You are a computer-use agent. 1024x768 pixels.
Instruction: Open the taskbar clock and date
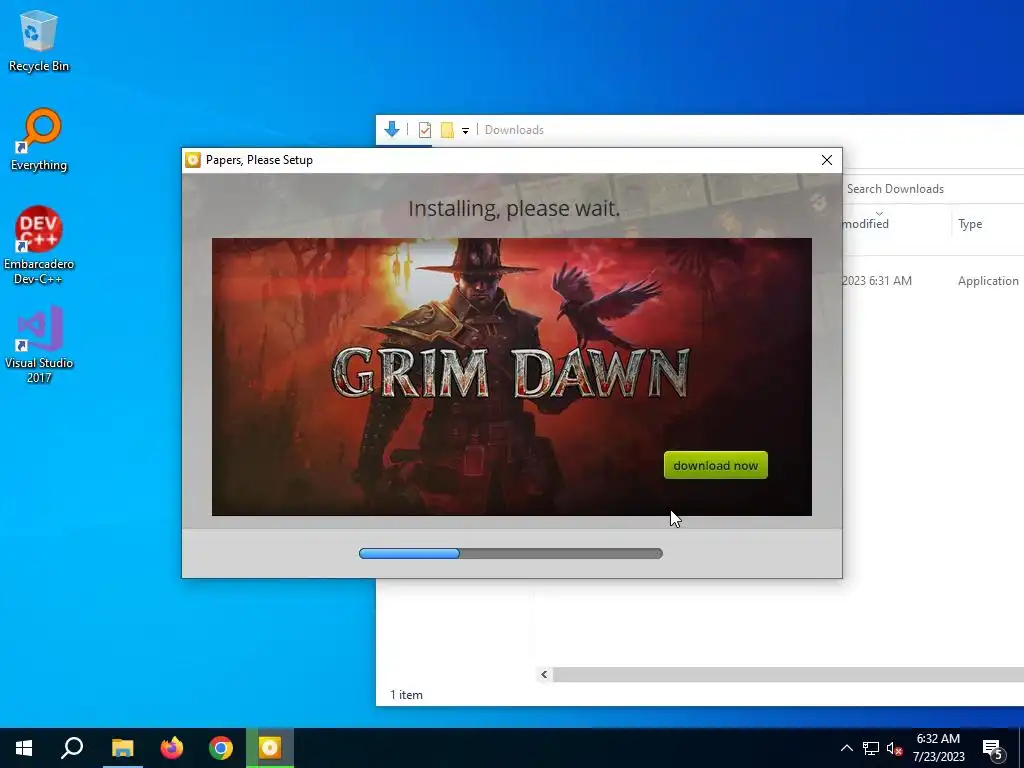938,748
